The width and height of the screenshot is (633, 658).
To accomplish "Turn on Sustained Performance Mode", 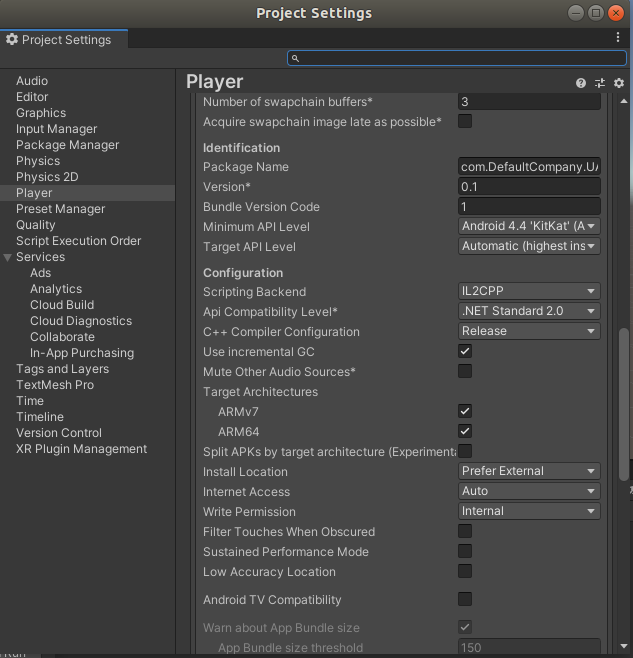I will point(465,551).
